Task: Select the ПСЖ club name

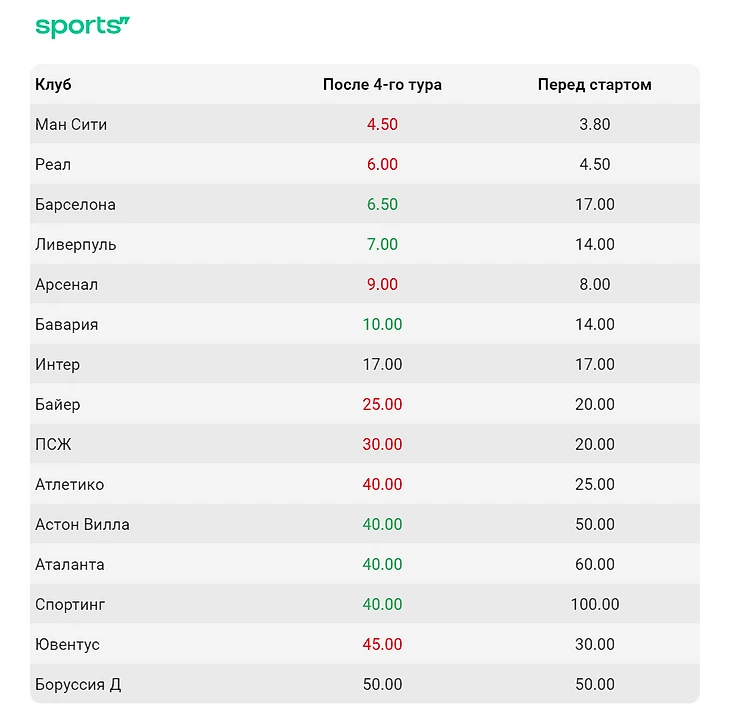Action: (53, 445)
